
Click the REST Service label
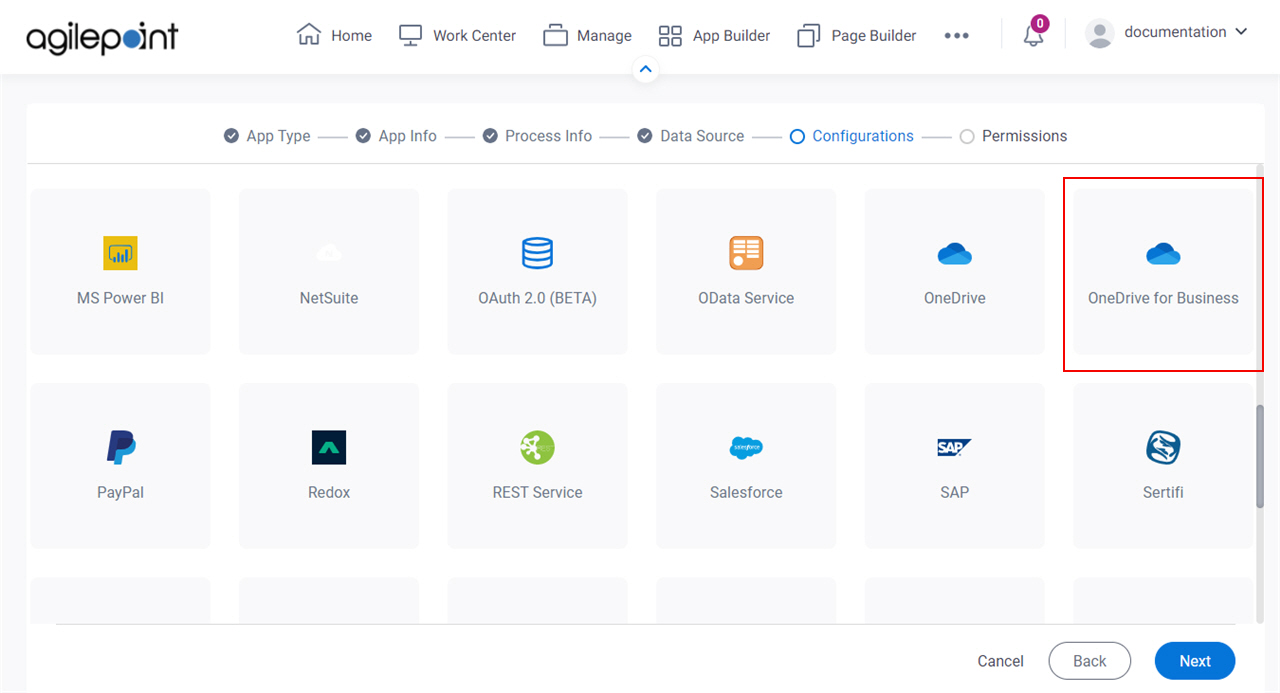pos(537,492)
